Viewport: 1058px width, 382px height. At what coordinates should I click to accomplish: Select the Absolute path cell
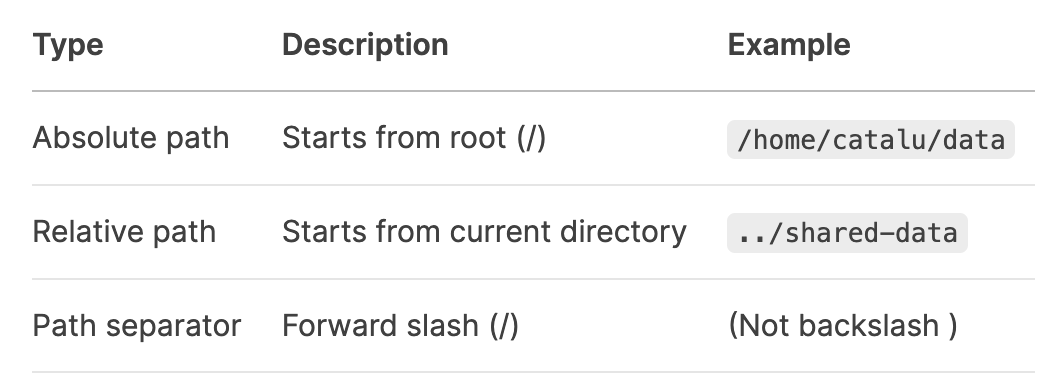tap(131, 138)
